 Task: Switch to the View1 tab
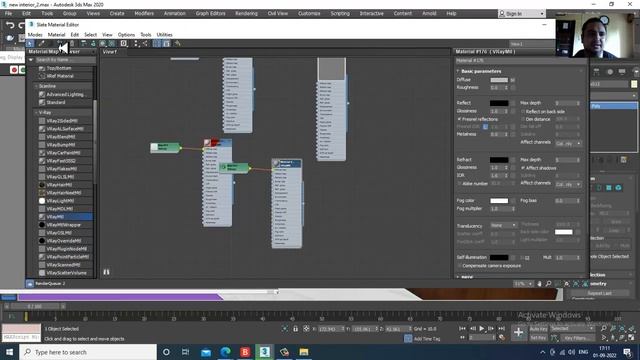click(x=110, y=52)
